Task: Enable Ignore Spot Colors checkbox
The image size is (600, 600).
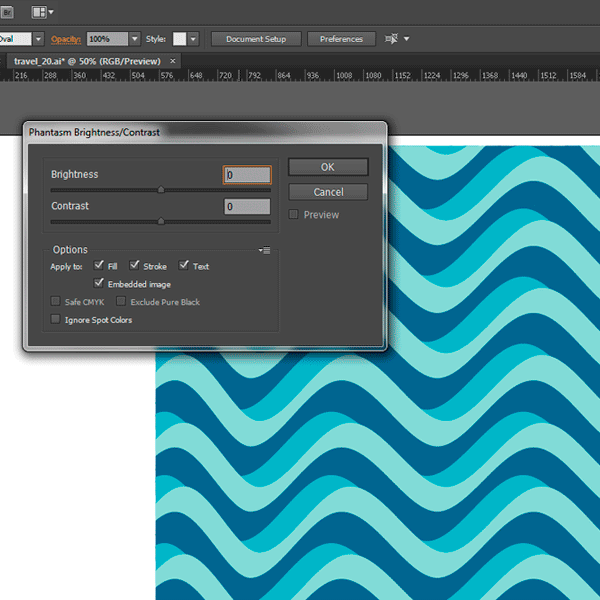Action: [55, 319]
